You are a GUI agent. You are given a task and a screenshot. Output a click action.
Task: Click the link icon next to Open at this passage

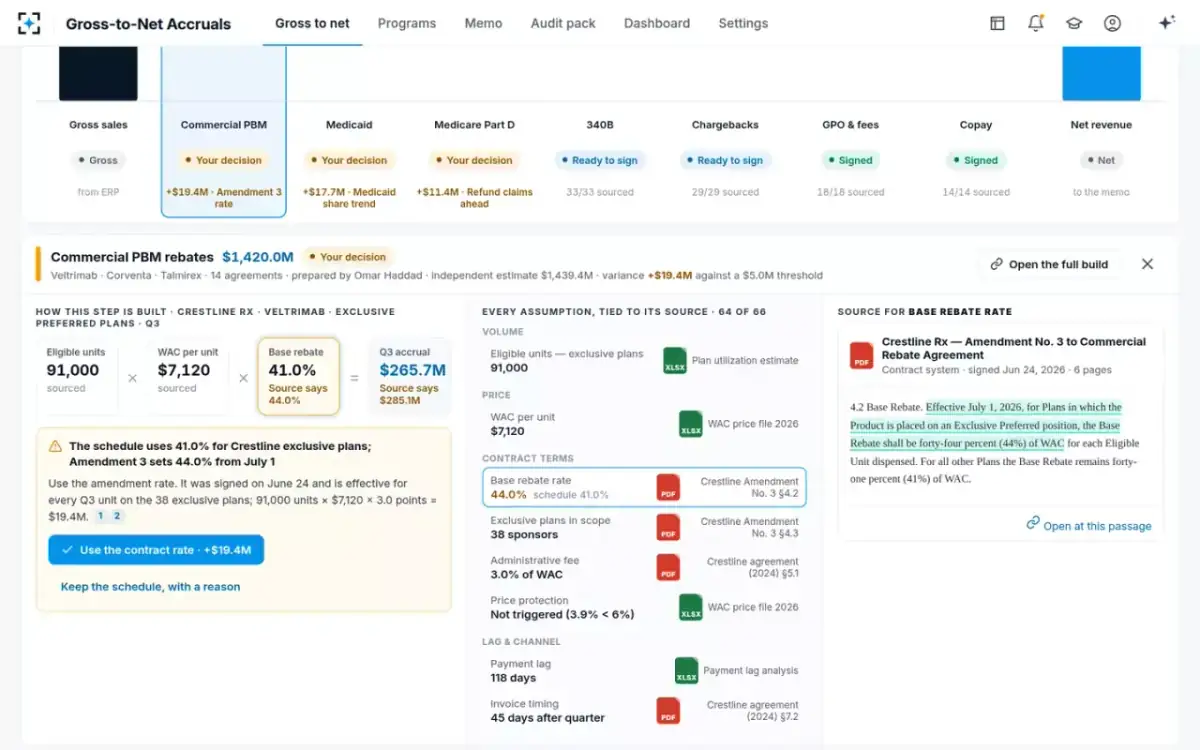1033,524
